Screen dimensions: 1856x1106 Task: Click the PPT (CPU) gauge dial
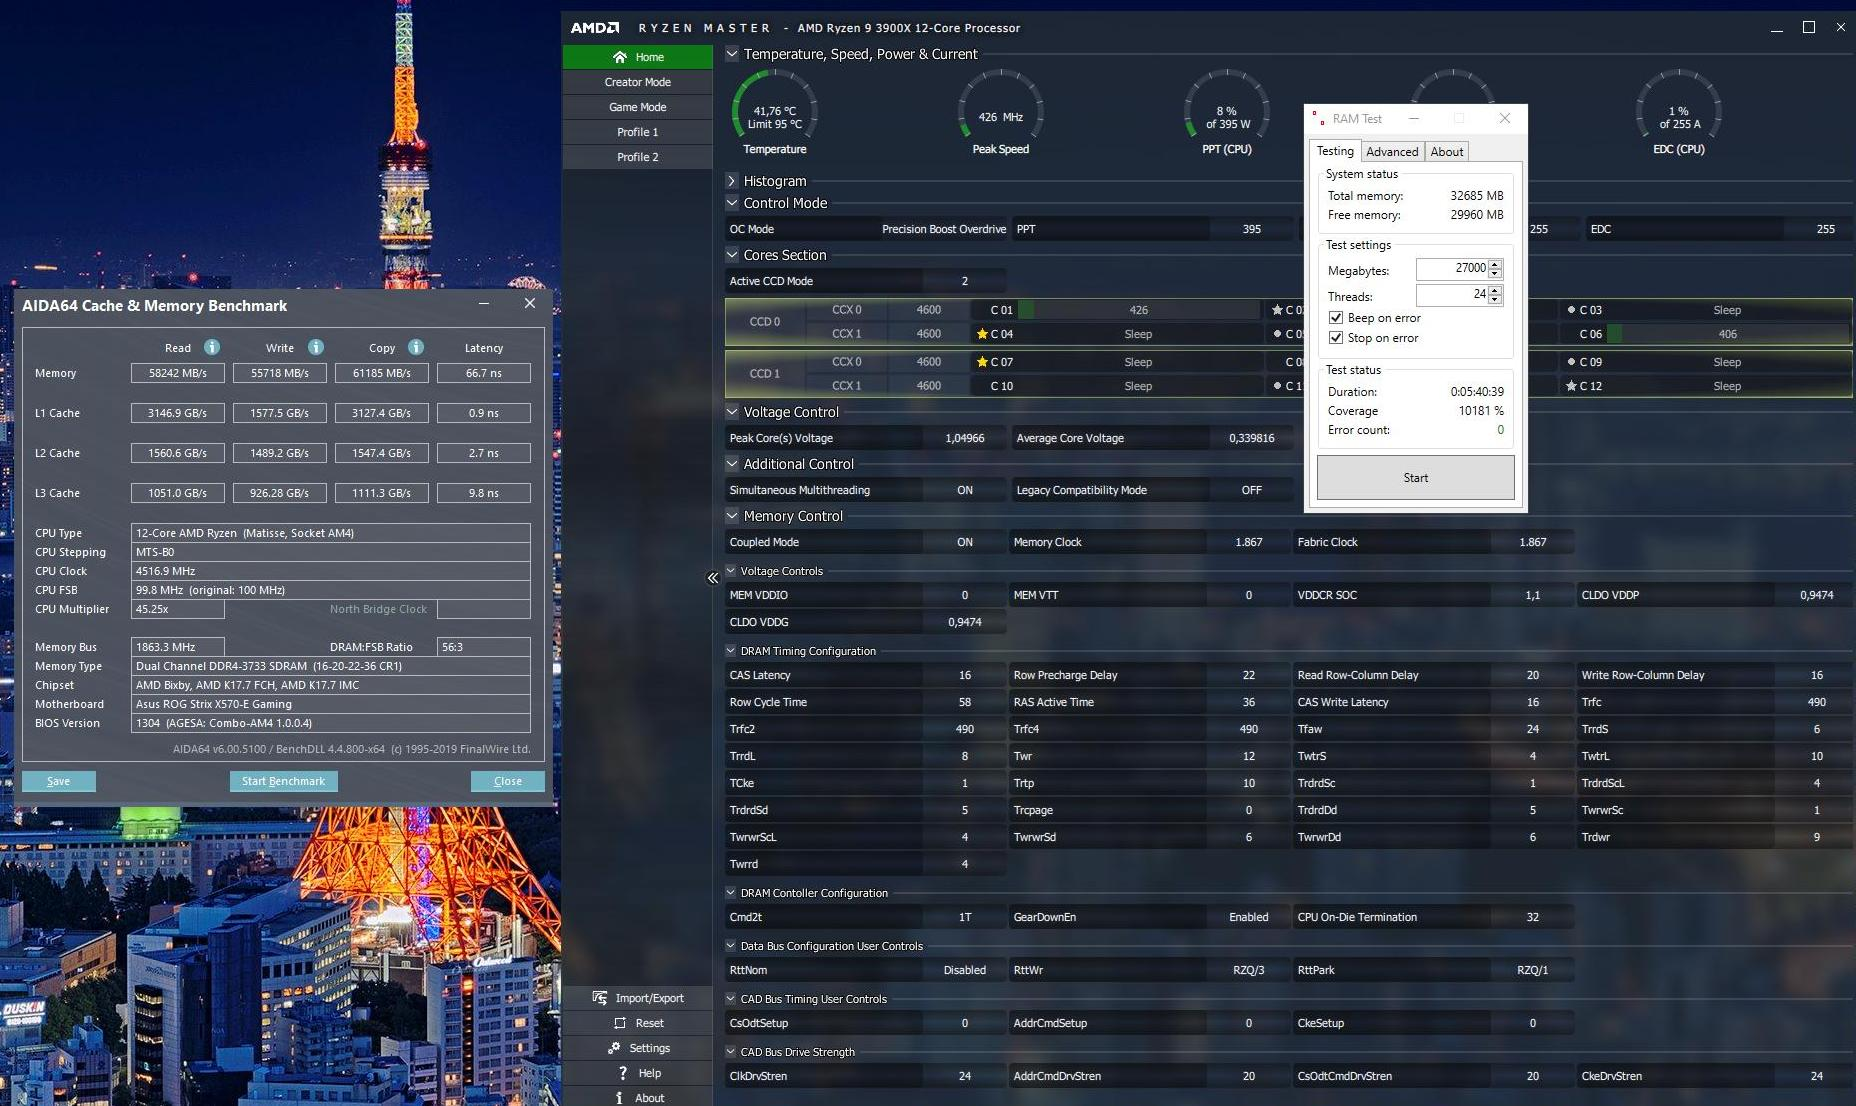[x=1227, y=105]
